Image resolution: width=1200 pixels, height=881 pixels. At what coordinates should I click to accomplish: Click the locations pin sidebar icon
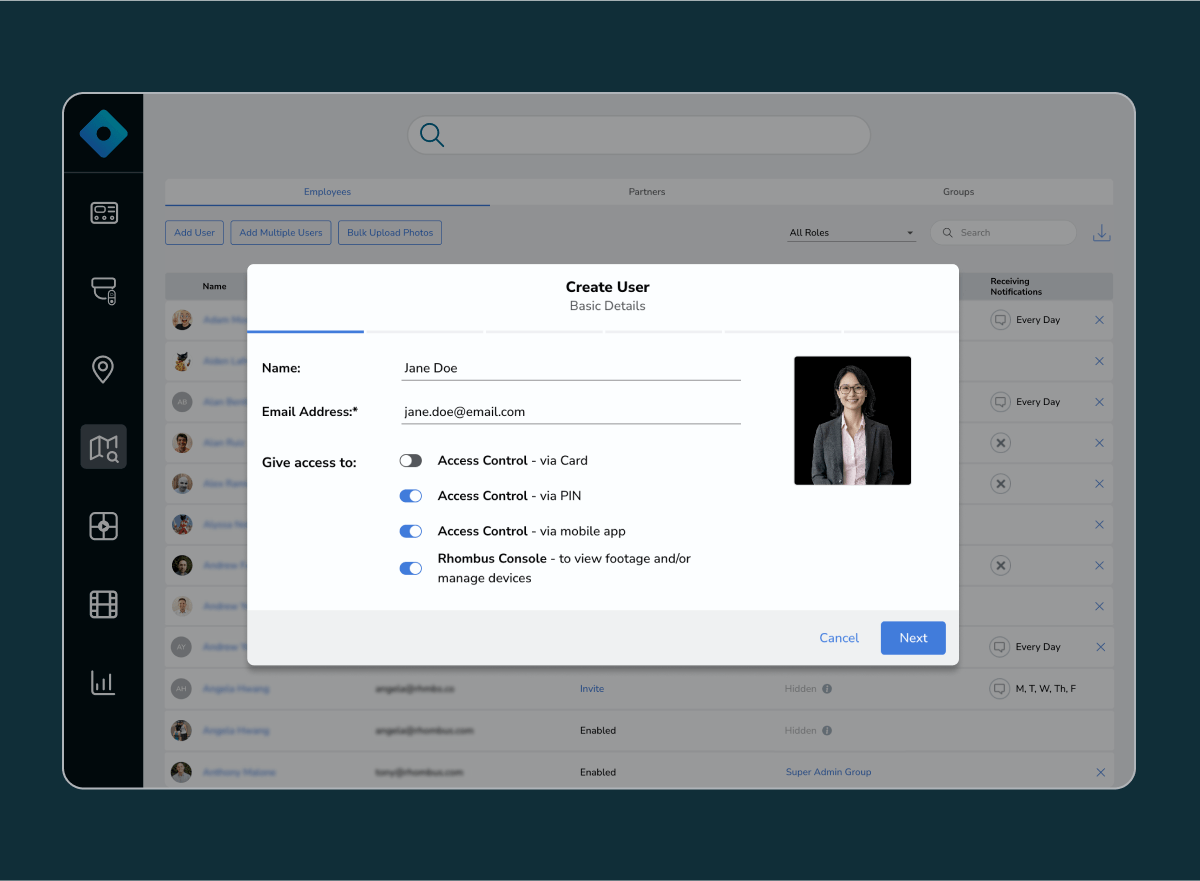(x=103, y=369)
